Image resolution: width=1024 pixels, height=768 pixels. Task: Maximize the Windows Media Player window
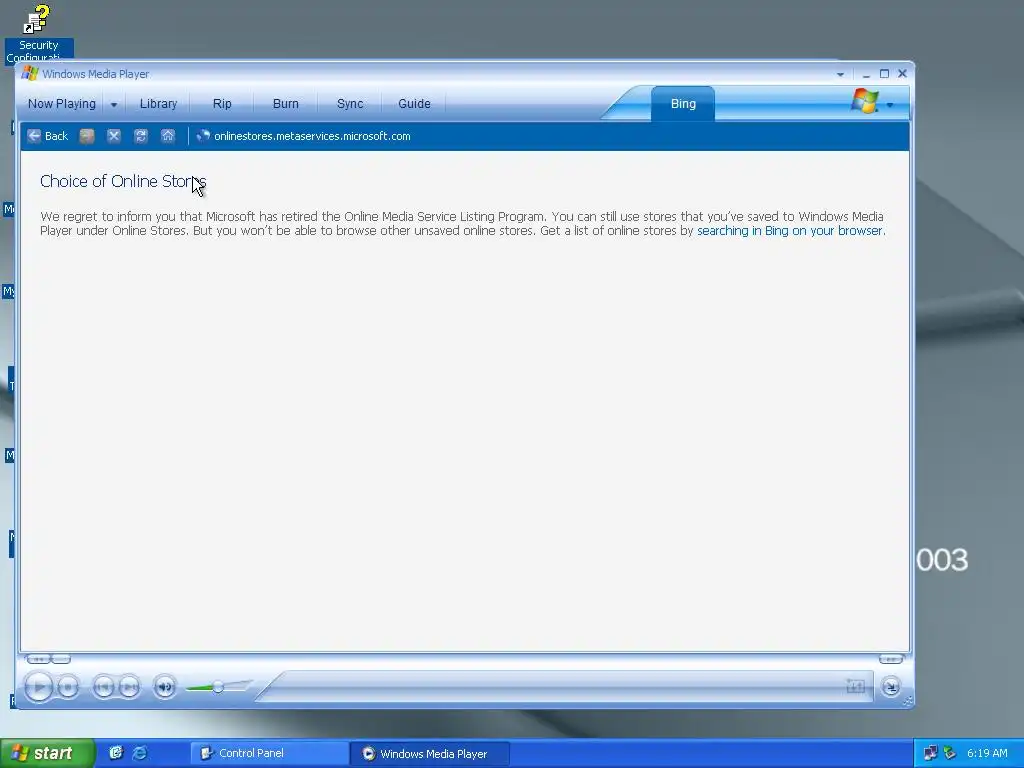pyautogui.click(x=884, y=74)
